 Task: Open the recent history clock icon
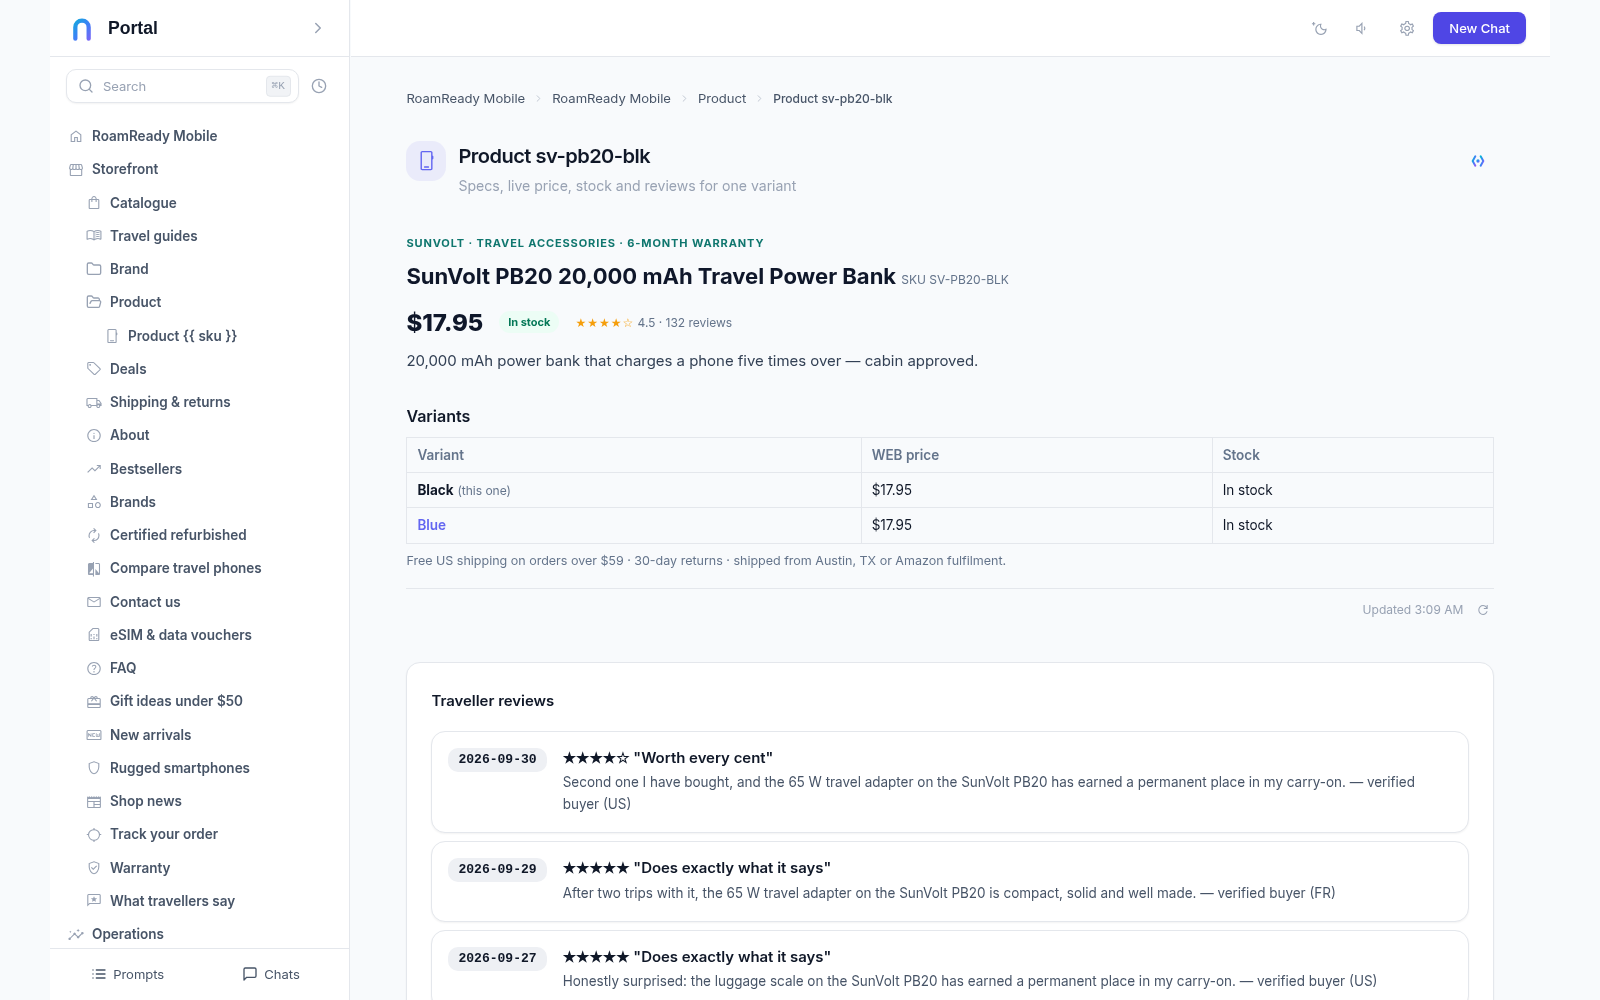point(319,86)
